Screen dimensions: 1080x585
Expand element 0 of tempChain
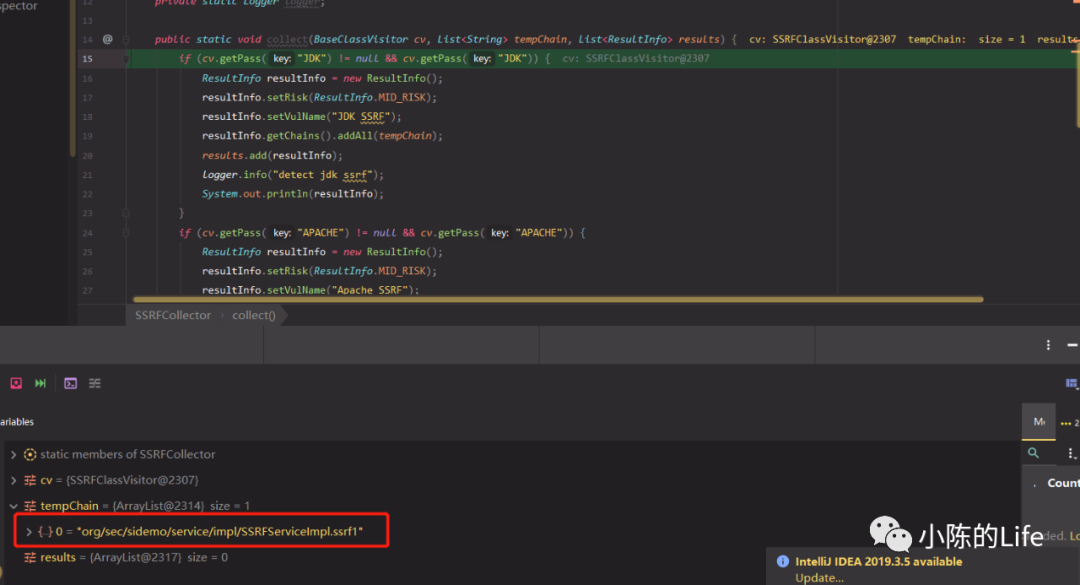tap(29, 531)
